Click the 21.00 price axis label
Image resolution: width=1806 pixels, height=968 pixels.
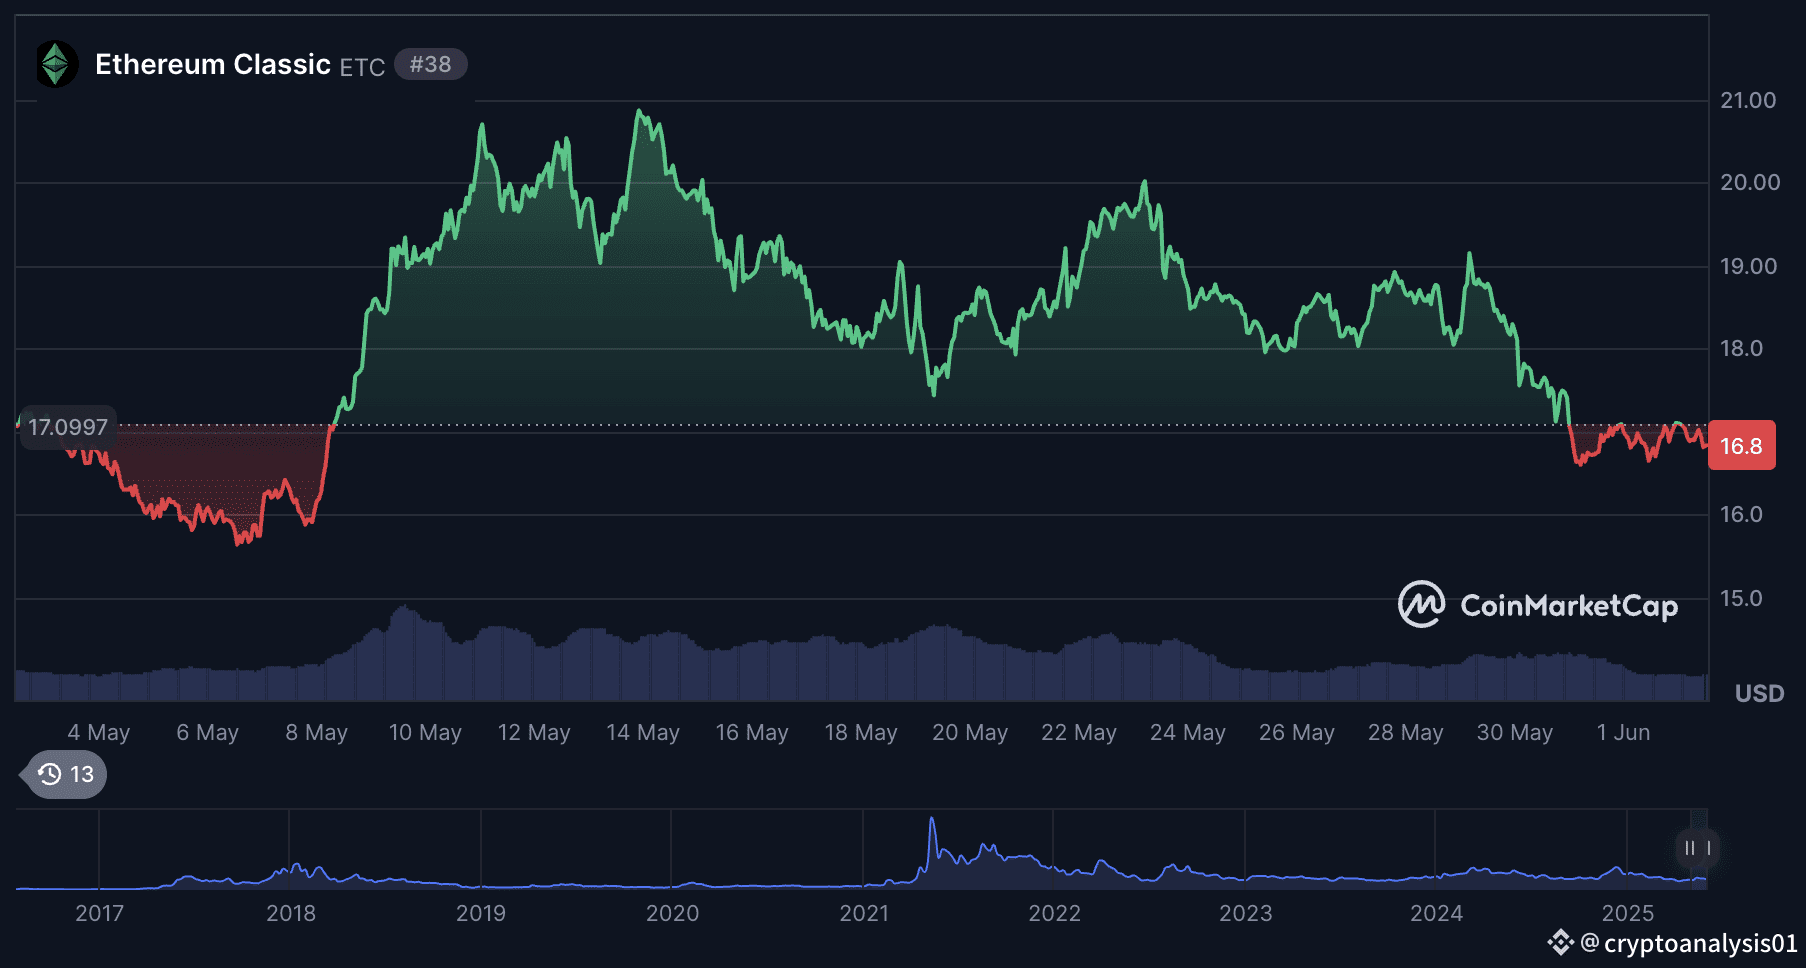[x=1748, y=100]
